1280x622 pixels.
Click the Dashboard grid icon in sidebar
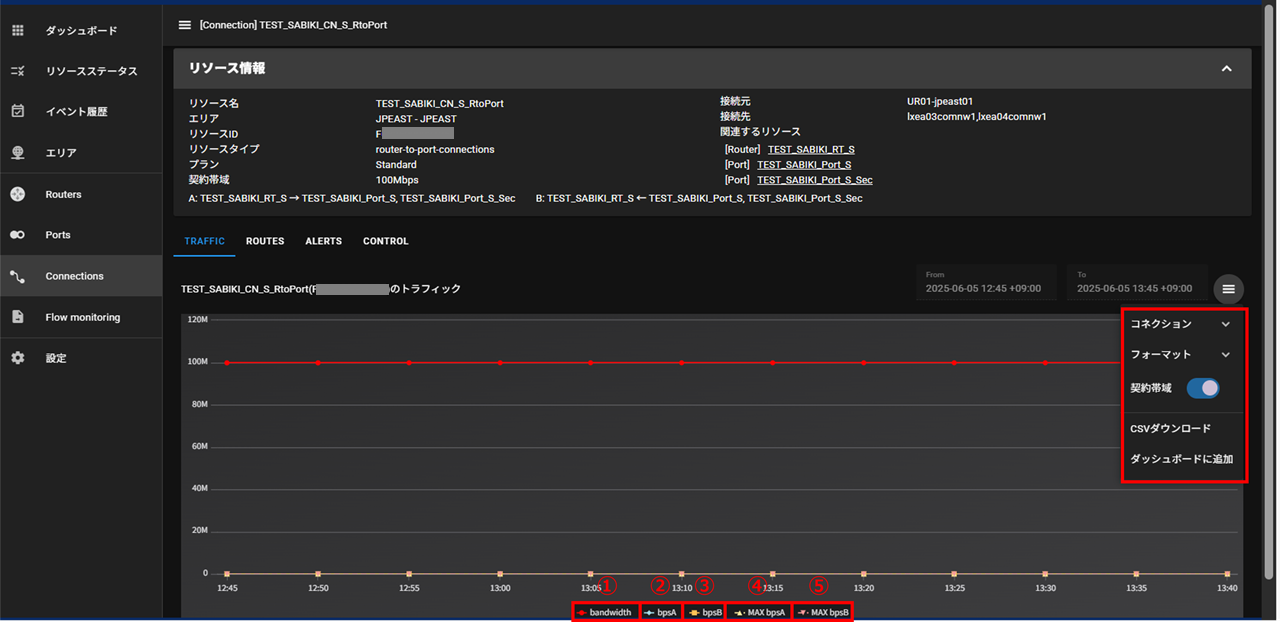click(17, 31)
